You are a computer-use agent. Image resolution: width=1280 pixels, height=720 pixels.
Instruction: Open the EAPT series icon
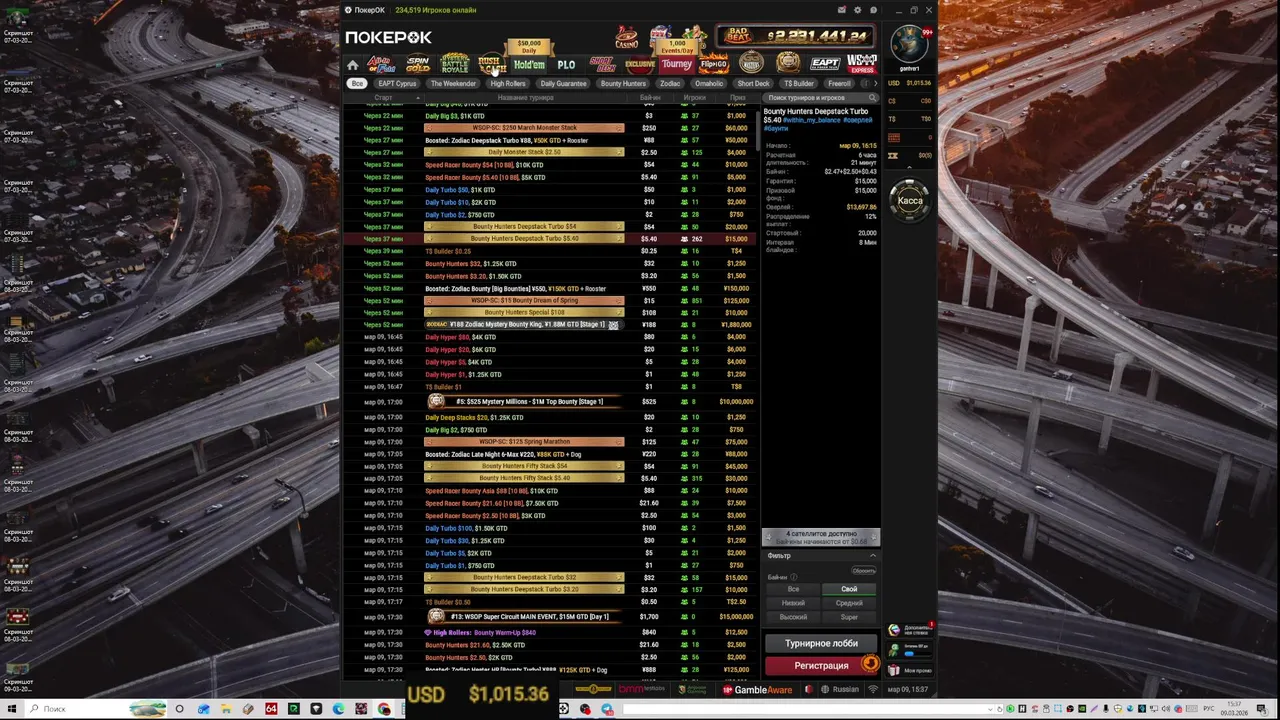pos(825,64)
